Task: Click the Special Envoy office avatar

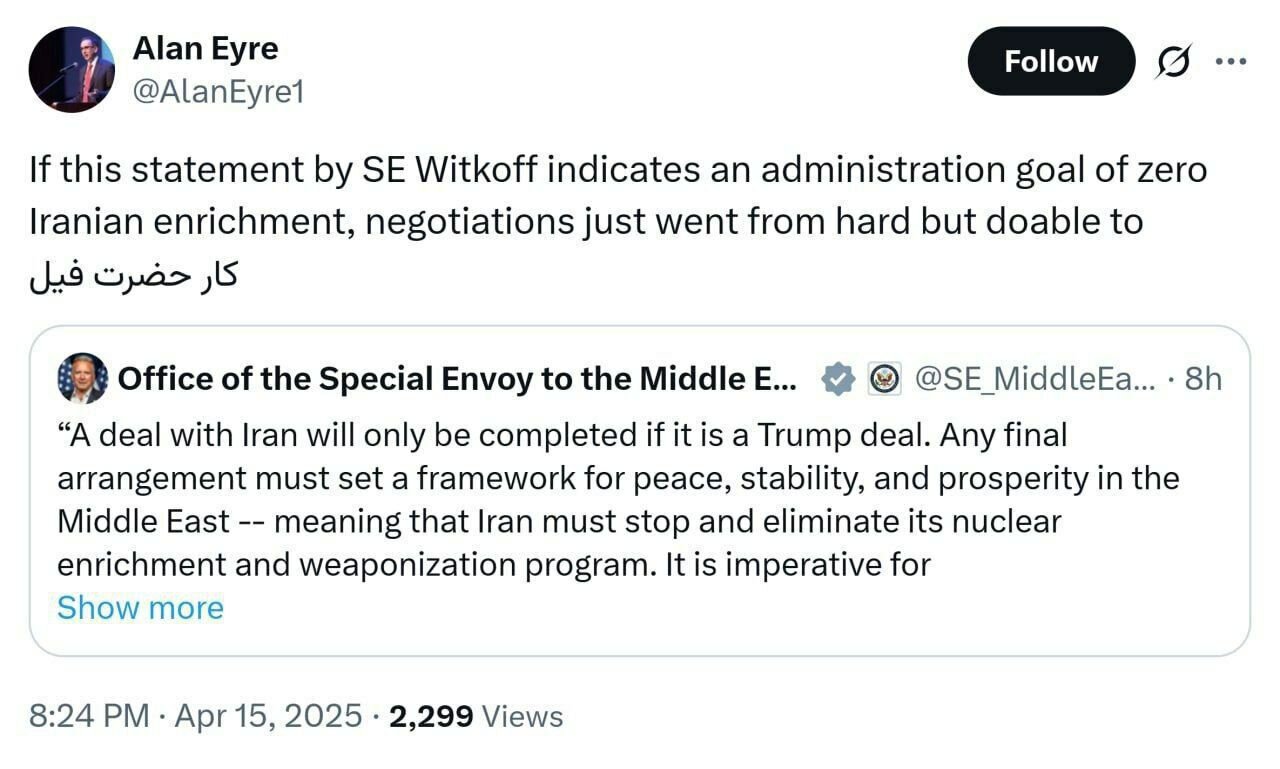Action: tap(82, 378)
